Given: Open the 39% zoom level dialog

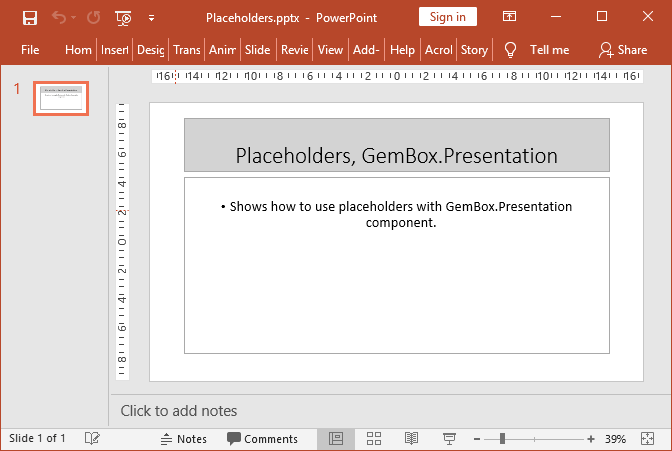Looking at the screenshot, I should (x=616, y=439).
